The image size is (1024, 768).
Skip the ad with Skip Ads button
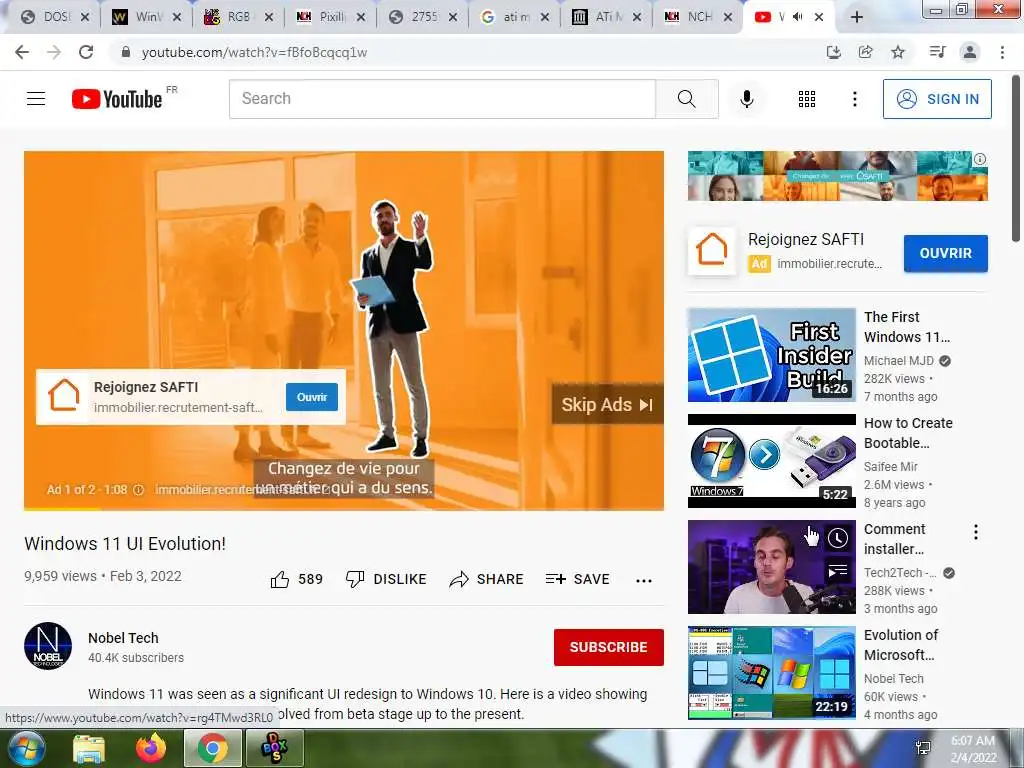607,404
